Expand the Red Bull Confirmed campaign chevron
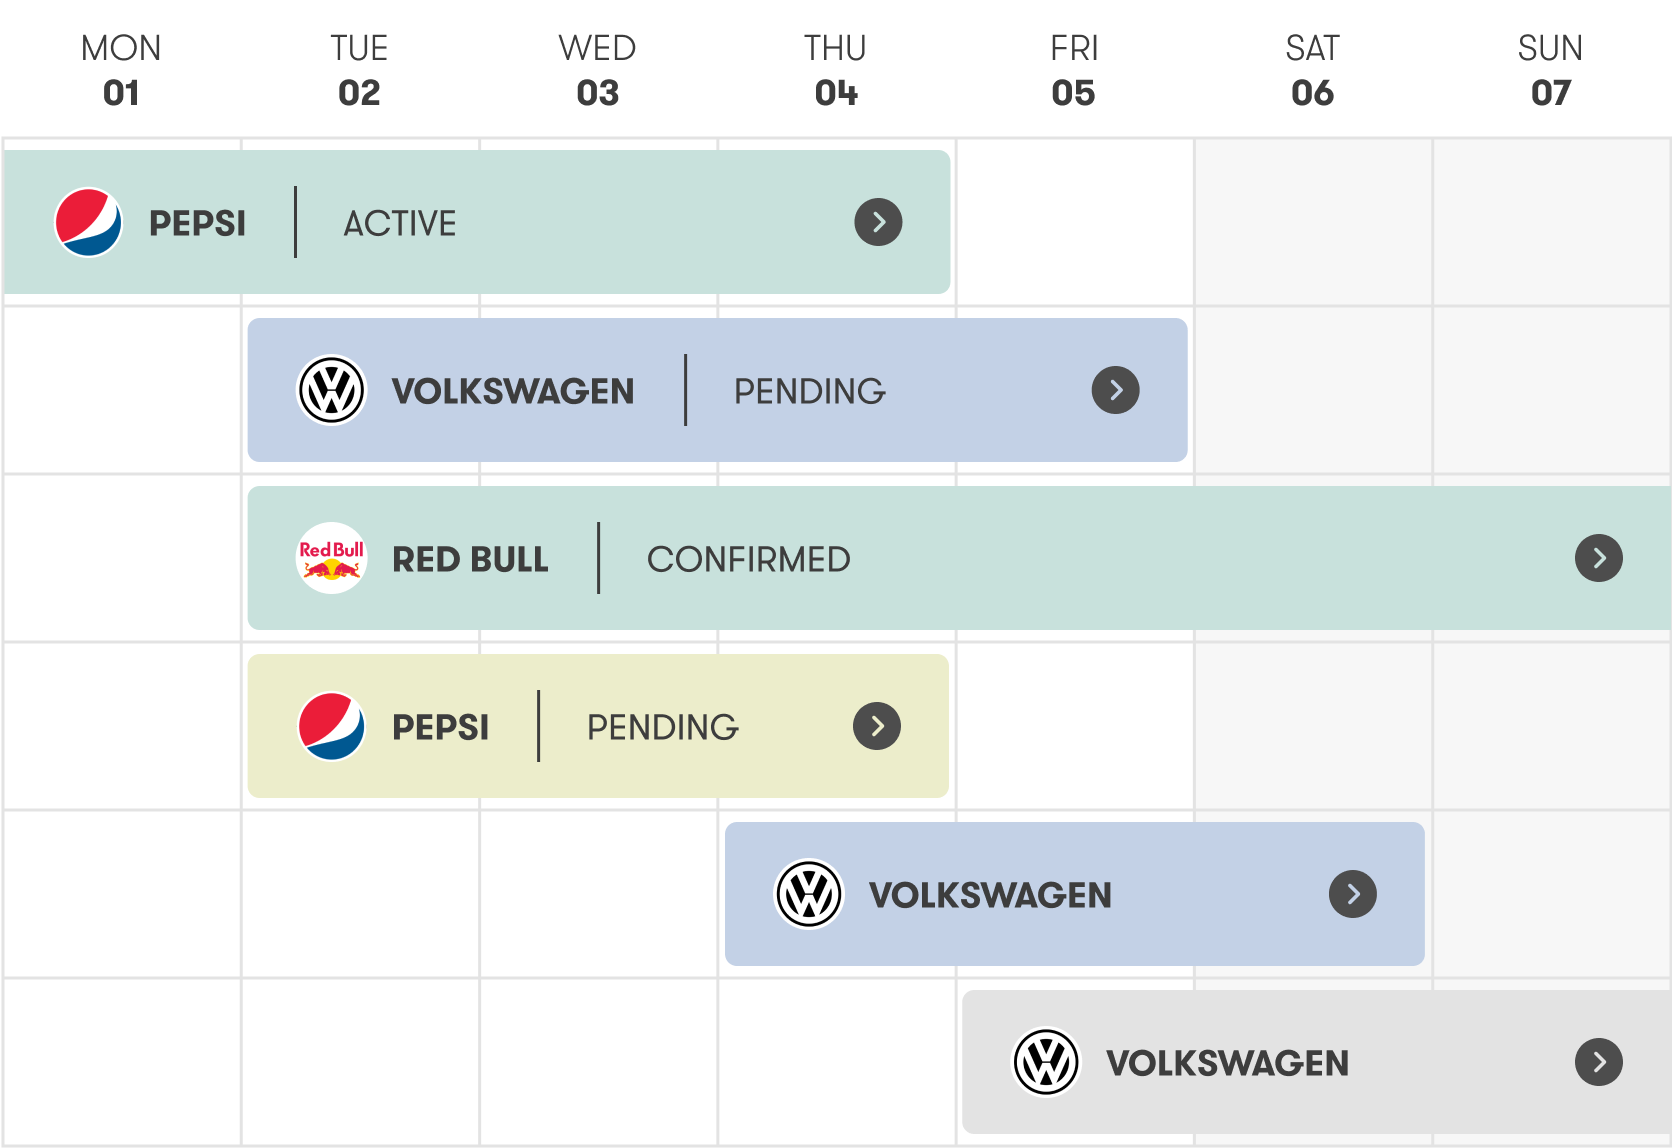This screenshot has height=1148, width=1672. click(1599, 558)
